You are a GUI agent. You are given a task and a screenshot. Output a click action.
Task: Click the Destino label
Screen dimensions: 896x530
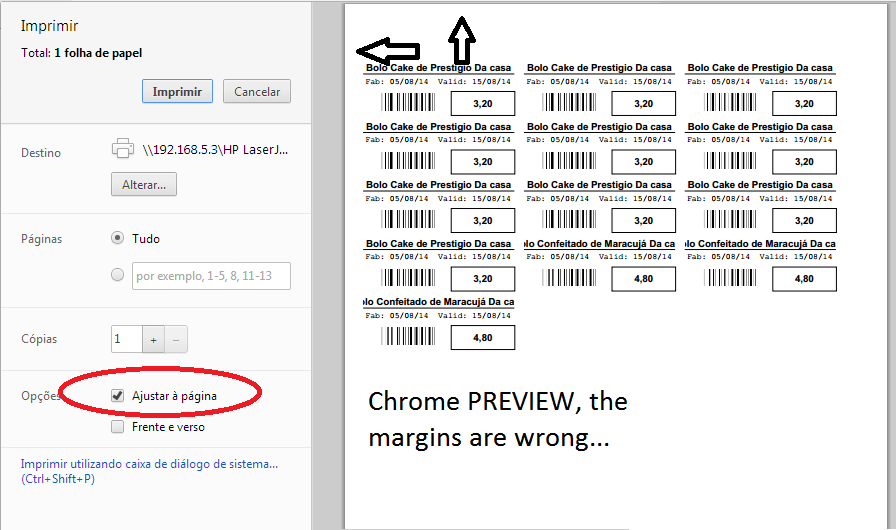[x=41, y=153]
